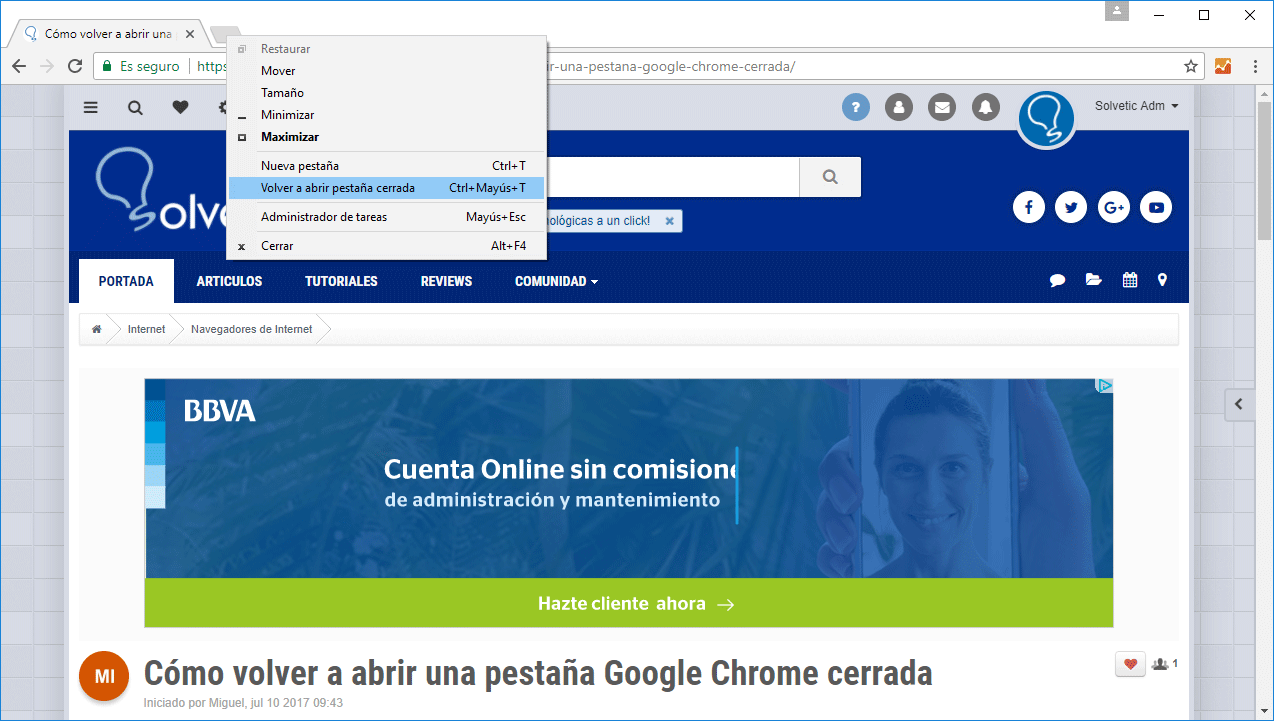Click the help question mark icon
The height and width of the screenshot is (721, 1274).
pyautogui.click(x=855, y=107)
